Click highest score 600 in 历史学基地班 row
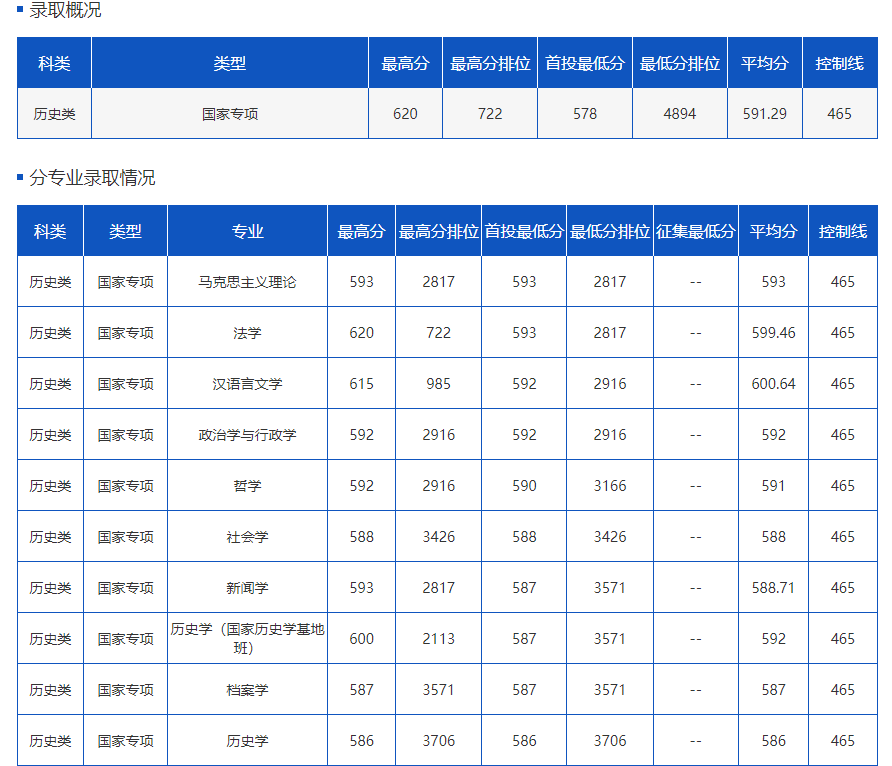 click(361, 639)
